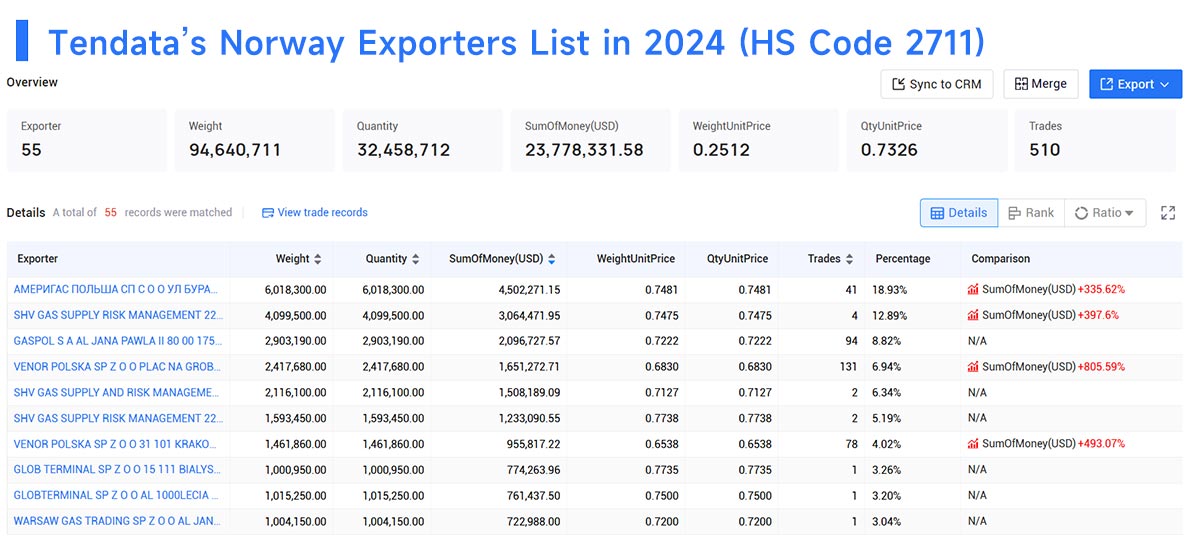The height and width of the screenshot is (538, 1190).
Task: Open exporter GLOBTERMINAL SP Z O O AL 1000LECIA link
Action: (x=117, y=496)
